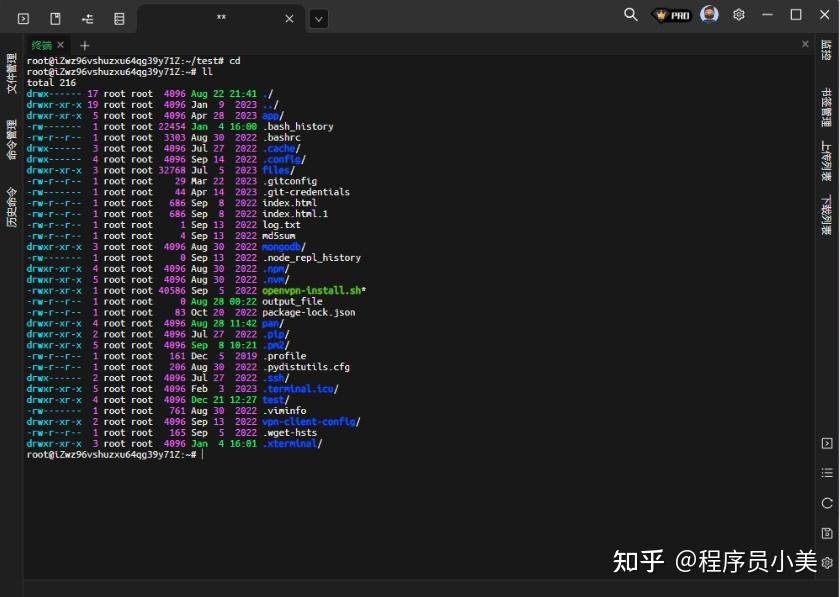Screen dimensions: 840x597
Task: Close the terminal pane with small X
Action: tap(805, 44)
